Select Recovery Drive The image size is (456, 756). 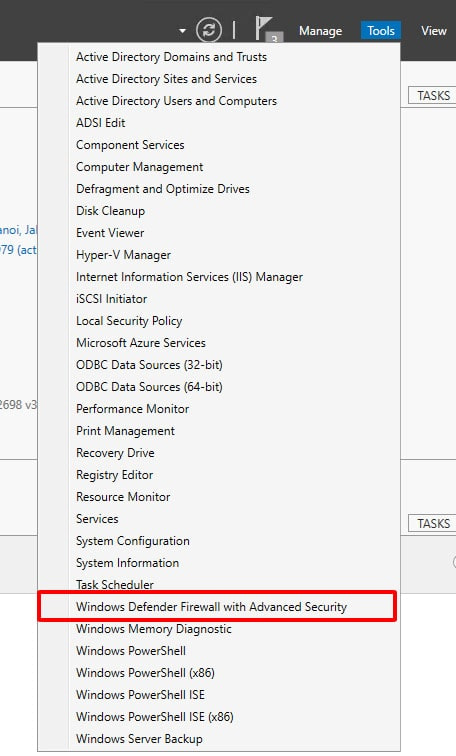pyautogui.click(x=219, y=453)
